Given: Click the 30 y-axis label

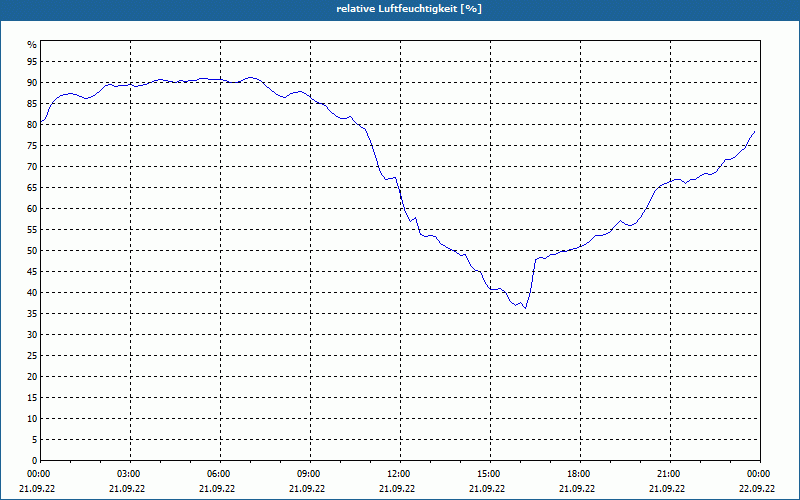Looking at the screenshot, I should coord(32,335).
